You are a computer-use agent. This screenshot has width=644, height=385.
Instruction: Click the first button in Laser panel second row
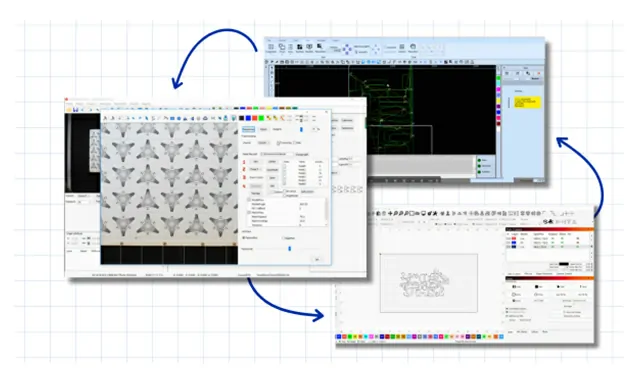click(516, 295)
